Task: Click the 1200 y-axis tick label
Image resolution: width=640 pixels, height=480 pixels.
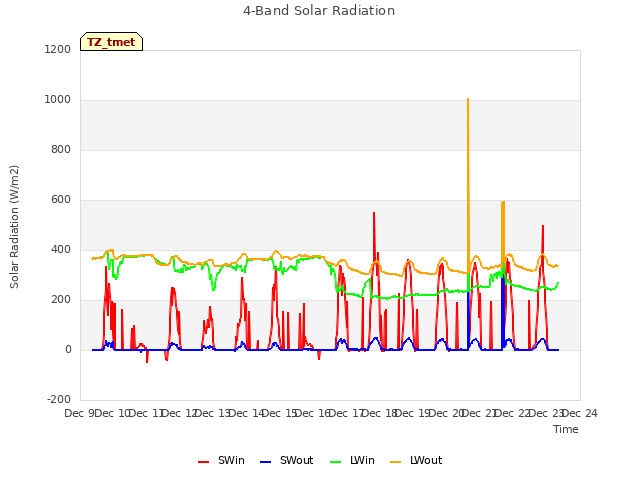Action: (x=58, y=49)
